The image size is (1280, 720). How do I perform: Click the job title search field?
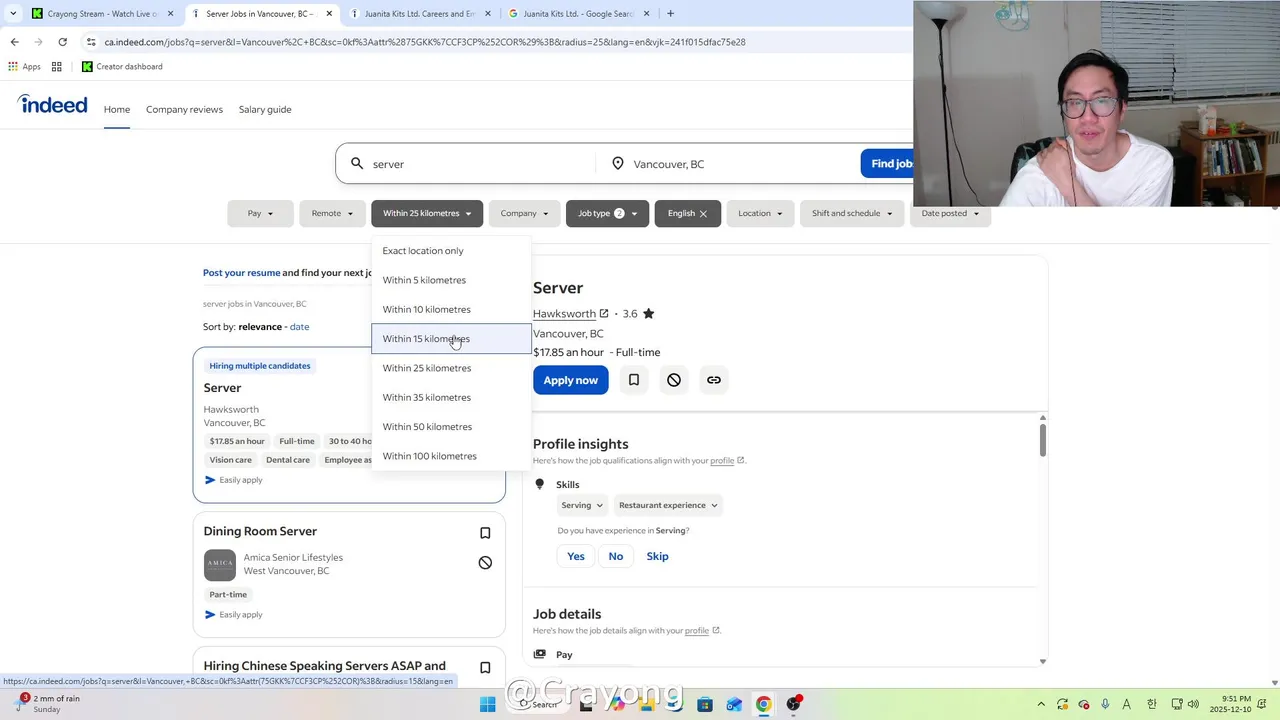tap(466, 164)
